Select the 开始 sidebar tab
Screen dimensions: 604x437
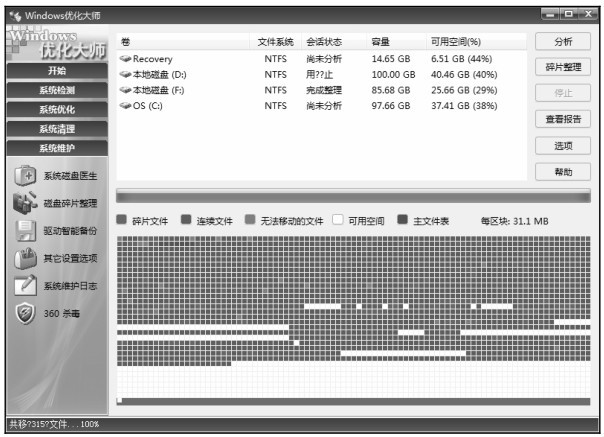[57, 71]
